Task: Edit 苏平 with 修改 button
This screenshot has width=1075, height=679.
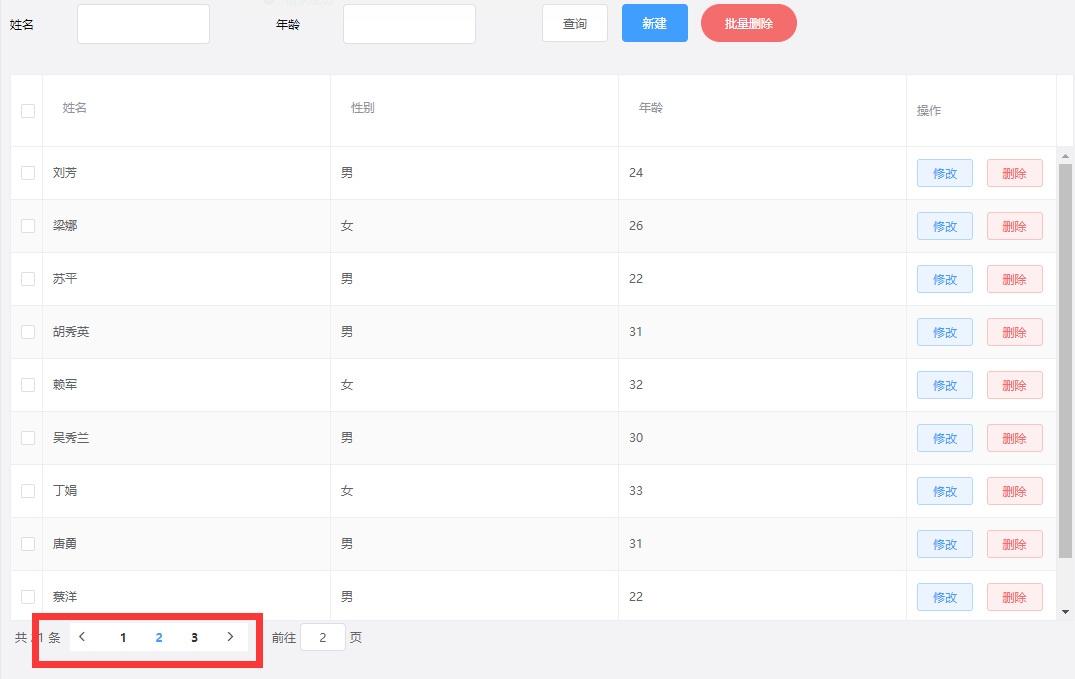Action: (945, 279)
